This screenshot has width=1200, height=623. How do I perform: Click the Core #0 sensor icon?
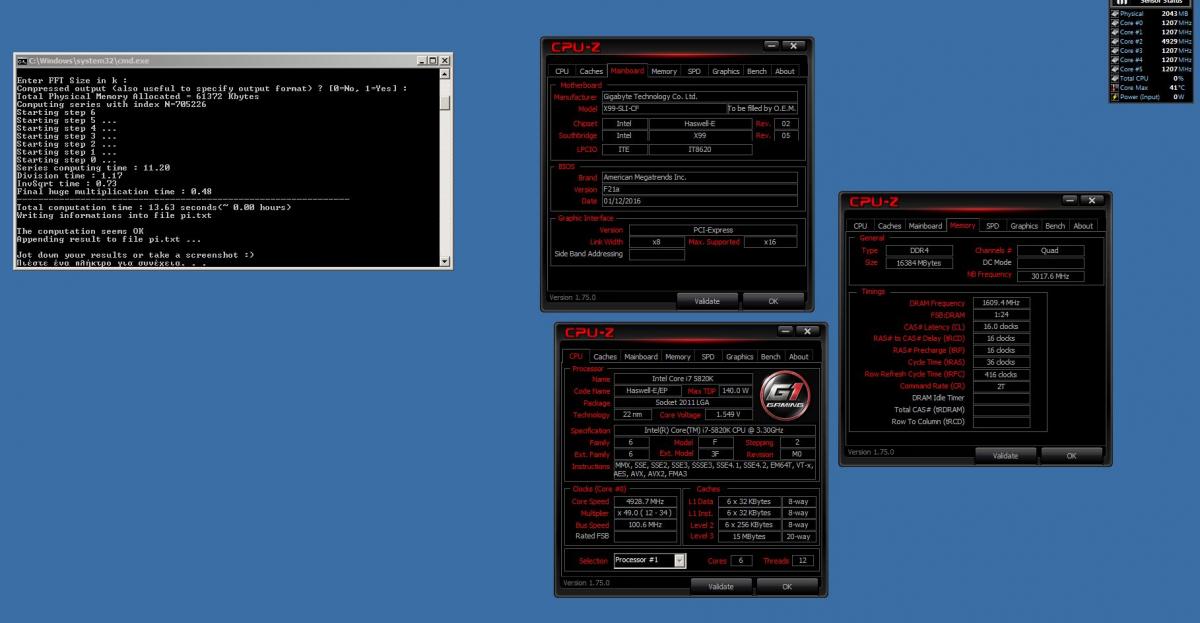pos(1114,23)
